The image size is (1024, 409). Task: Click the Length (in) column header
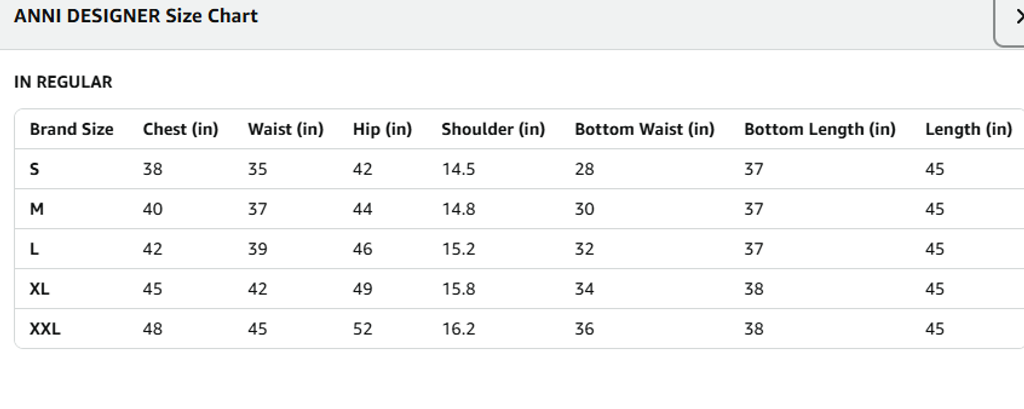(x=968, y=129)
